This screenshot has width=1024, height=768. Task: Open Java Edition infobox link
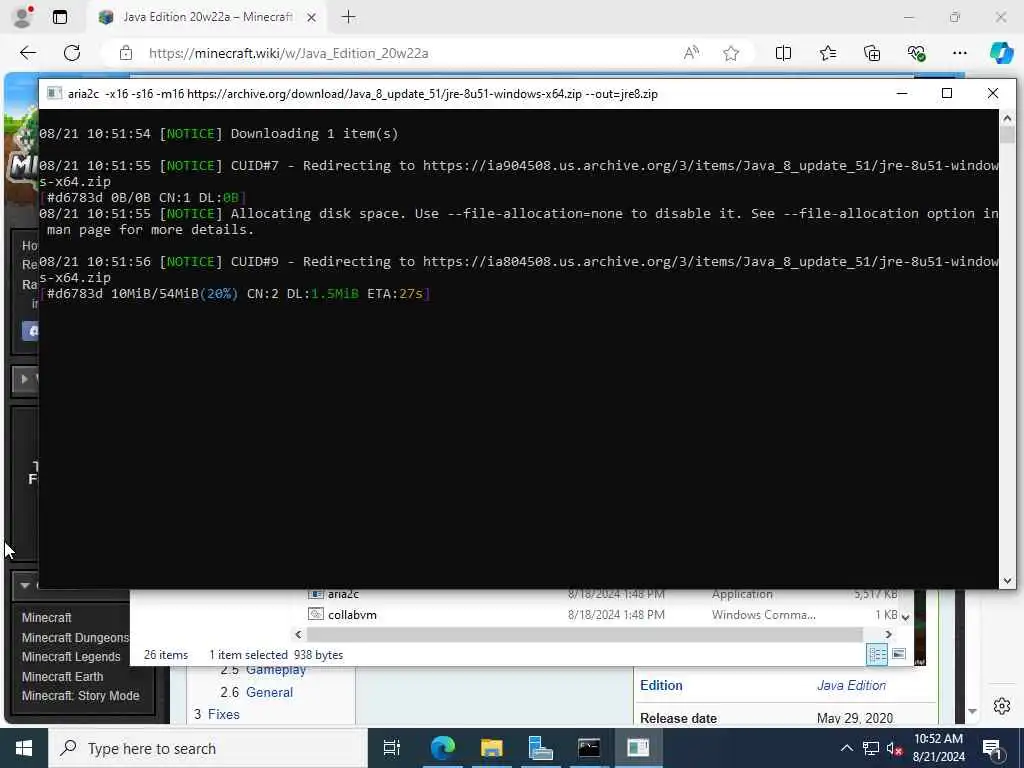tap(851, 685)
